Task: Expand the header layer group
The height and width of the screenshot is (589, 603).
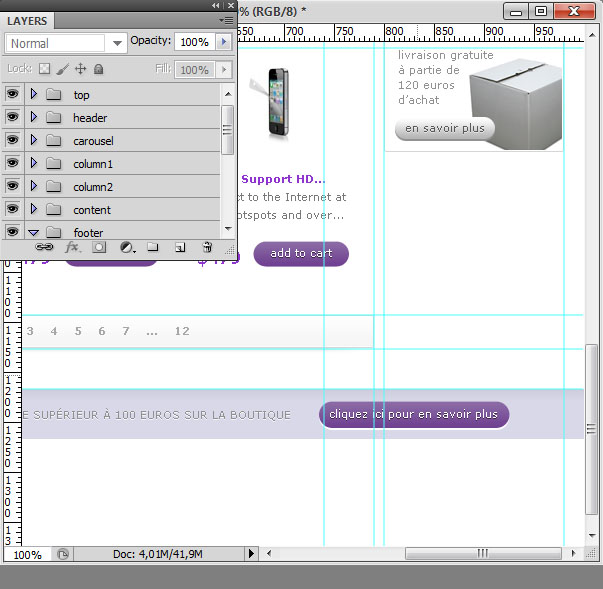Action: 33,117
